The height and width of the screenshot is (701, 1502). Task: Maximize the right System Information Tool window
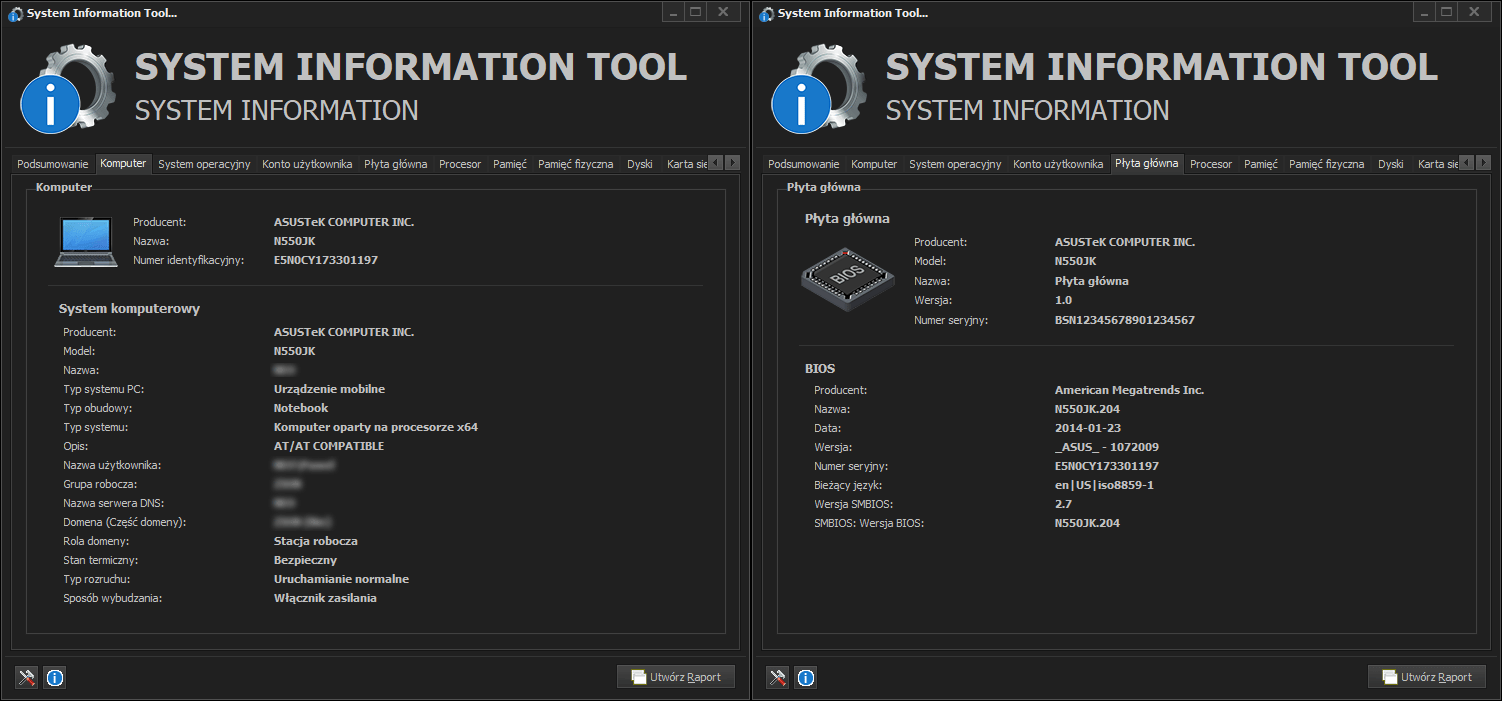coord(1447,11)
